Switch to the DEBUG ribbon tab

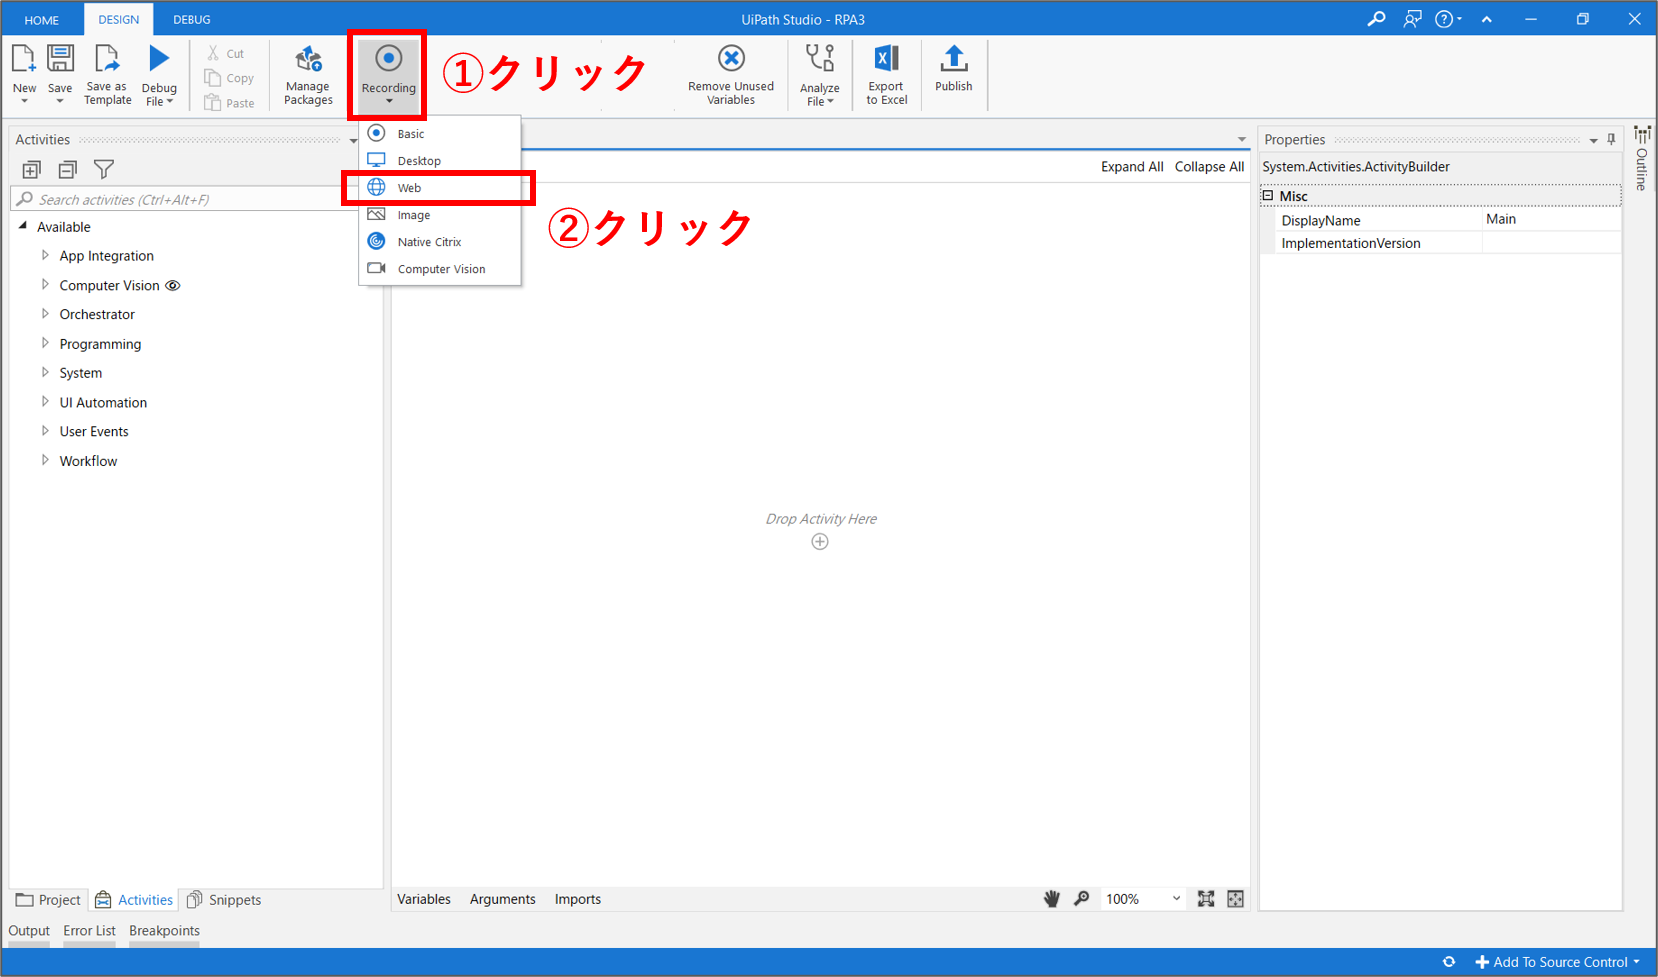[x=191, y=20]
